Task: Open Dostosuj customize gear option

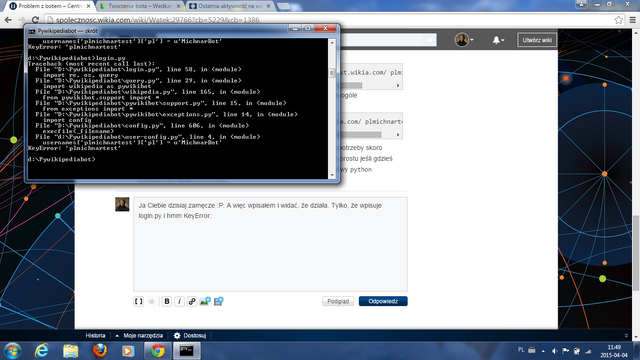Action: coord(190,336)
